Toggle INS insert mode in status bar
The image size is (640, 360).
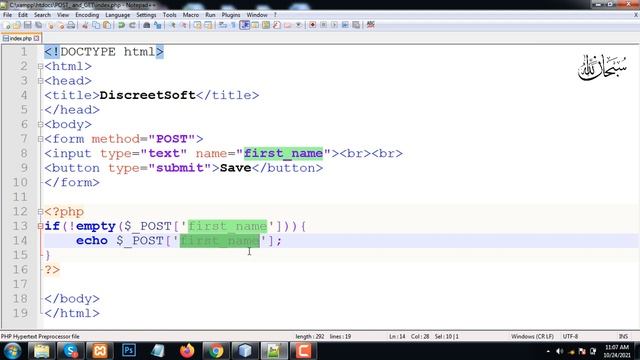click(623, 336)
